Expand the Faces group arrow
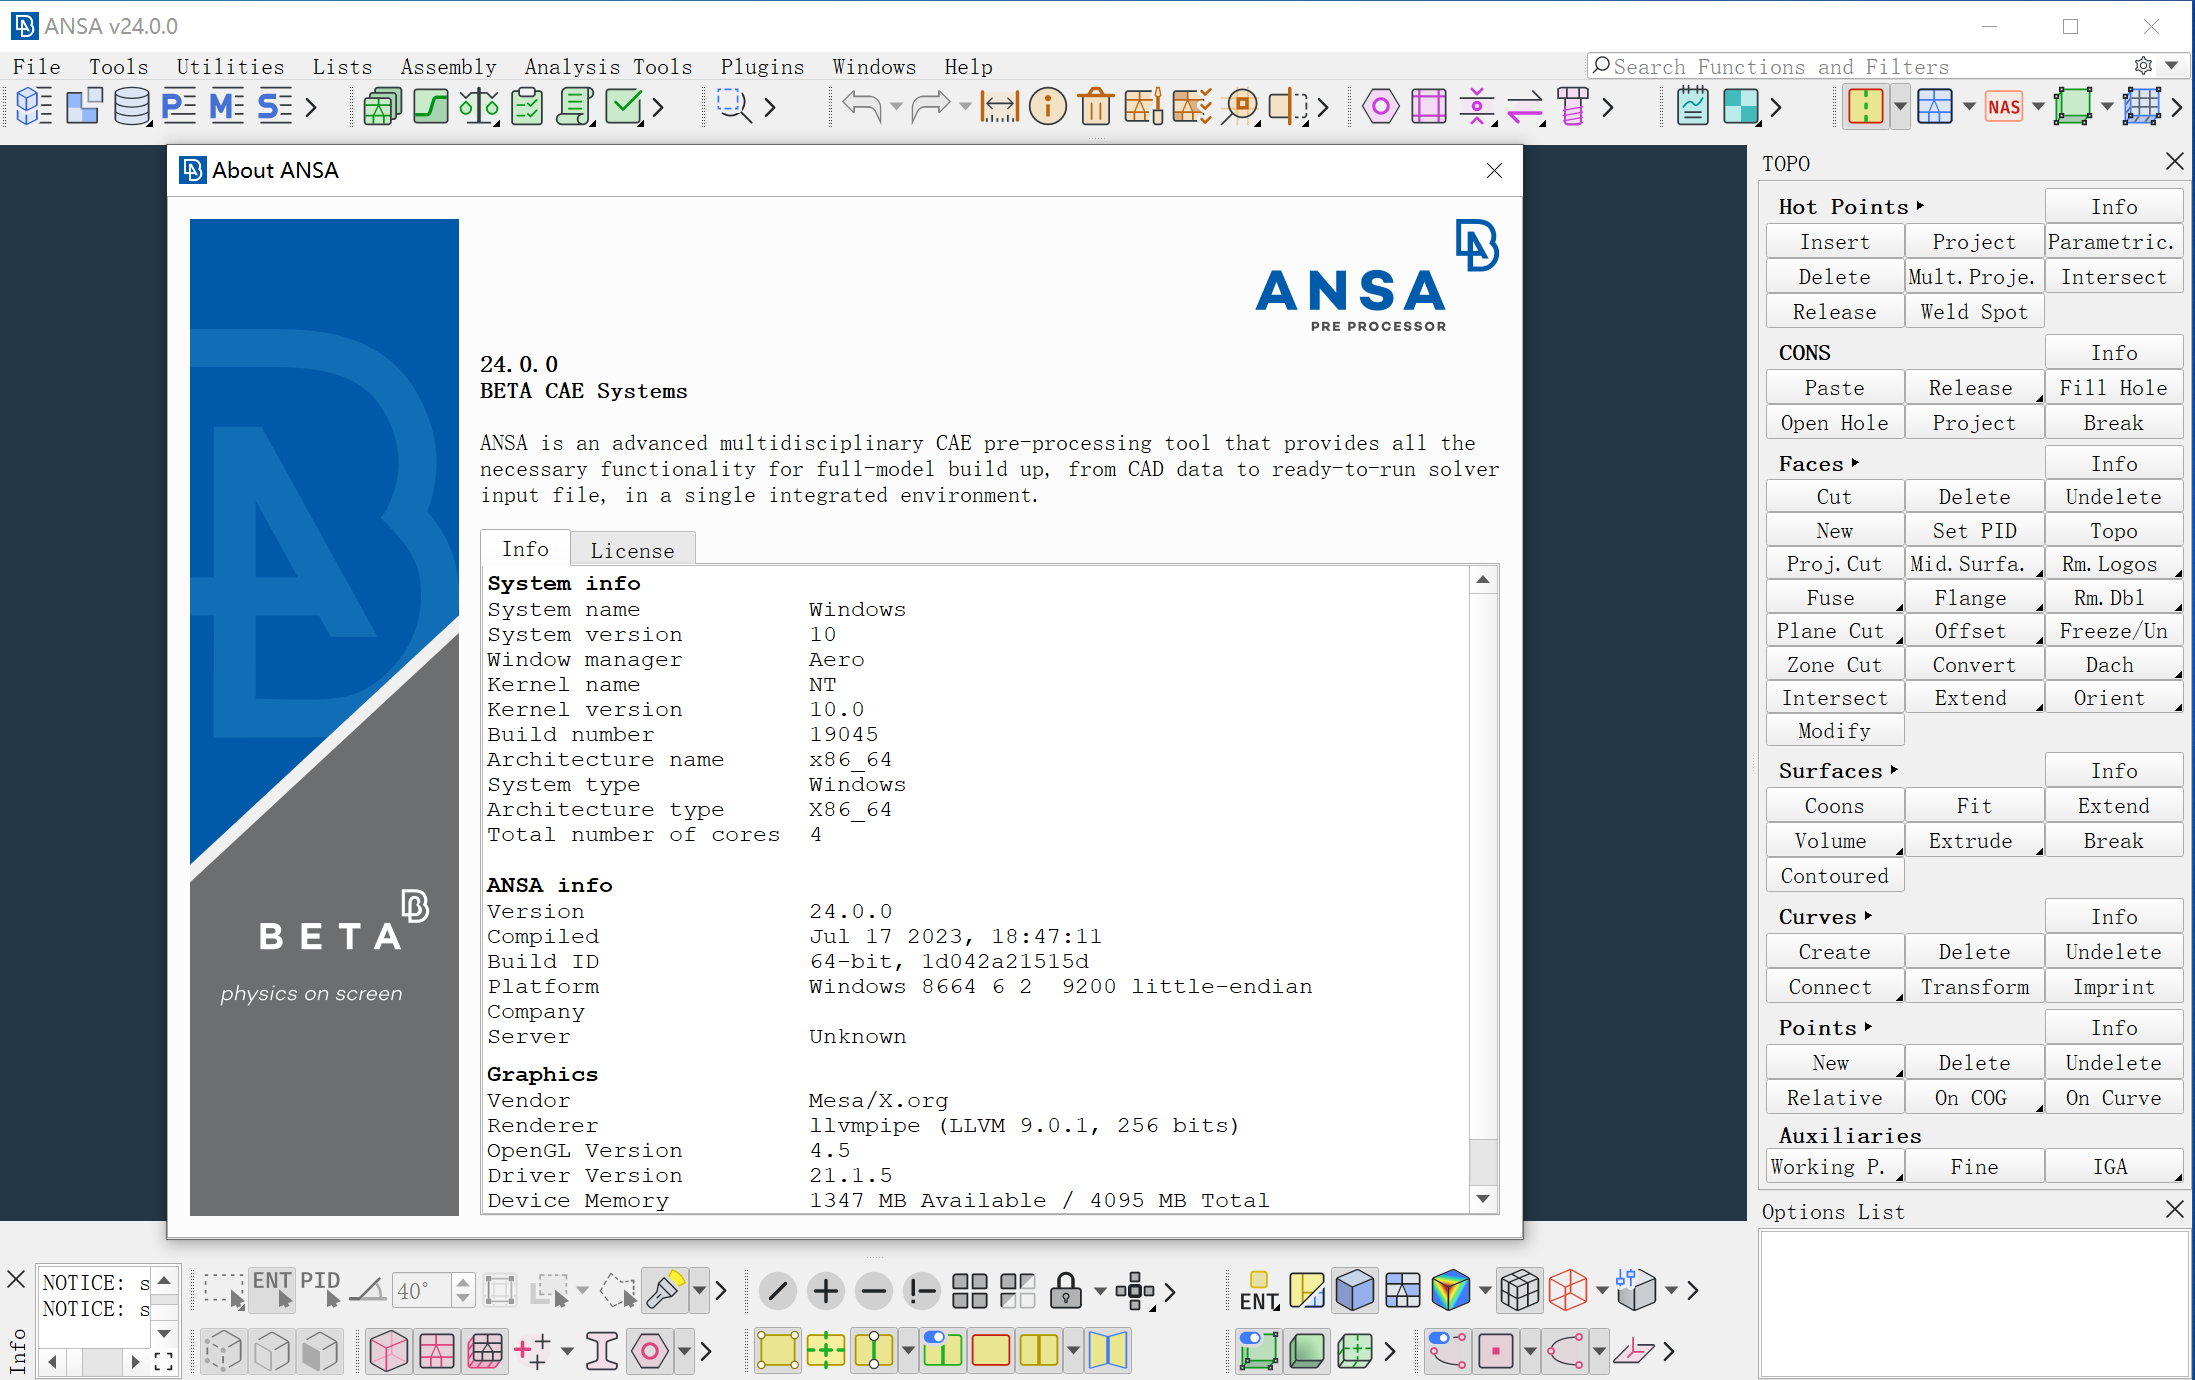The image size is (2195, 1380). pos(1855,463)
